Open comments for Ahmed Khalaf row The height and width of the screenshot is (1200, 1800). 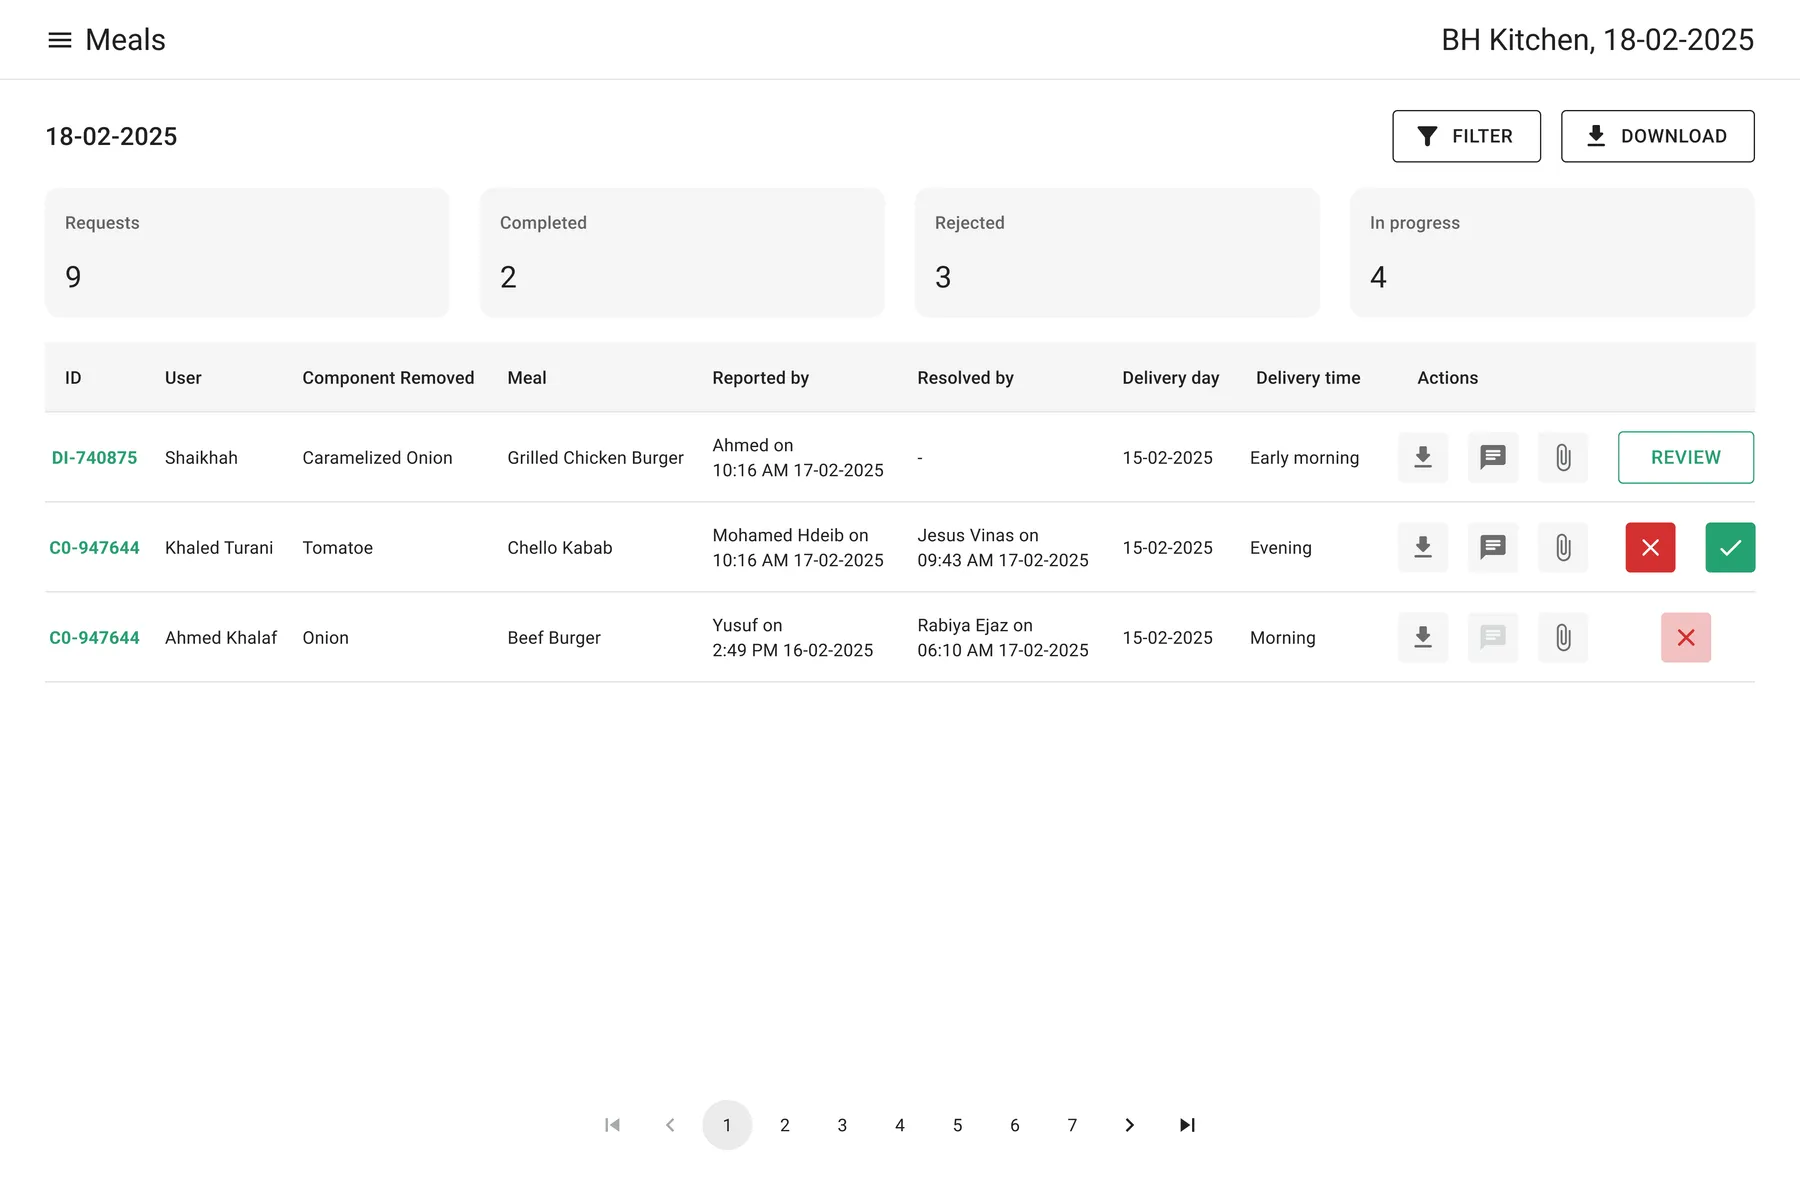(x=1493, y=637)
